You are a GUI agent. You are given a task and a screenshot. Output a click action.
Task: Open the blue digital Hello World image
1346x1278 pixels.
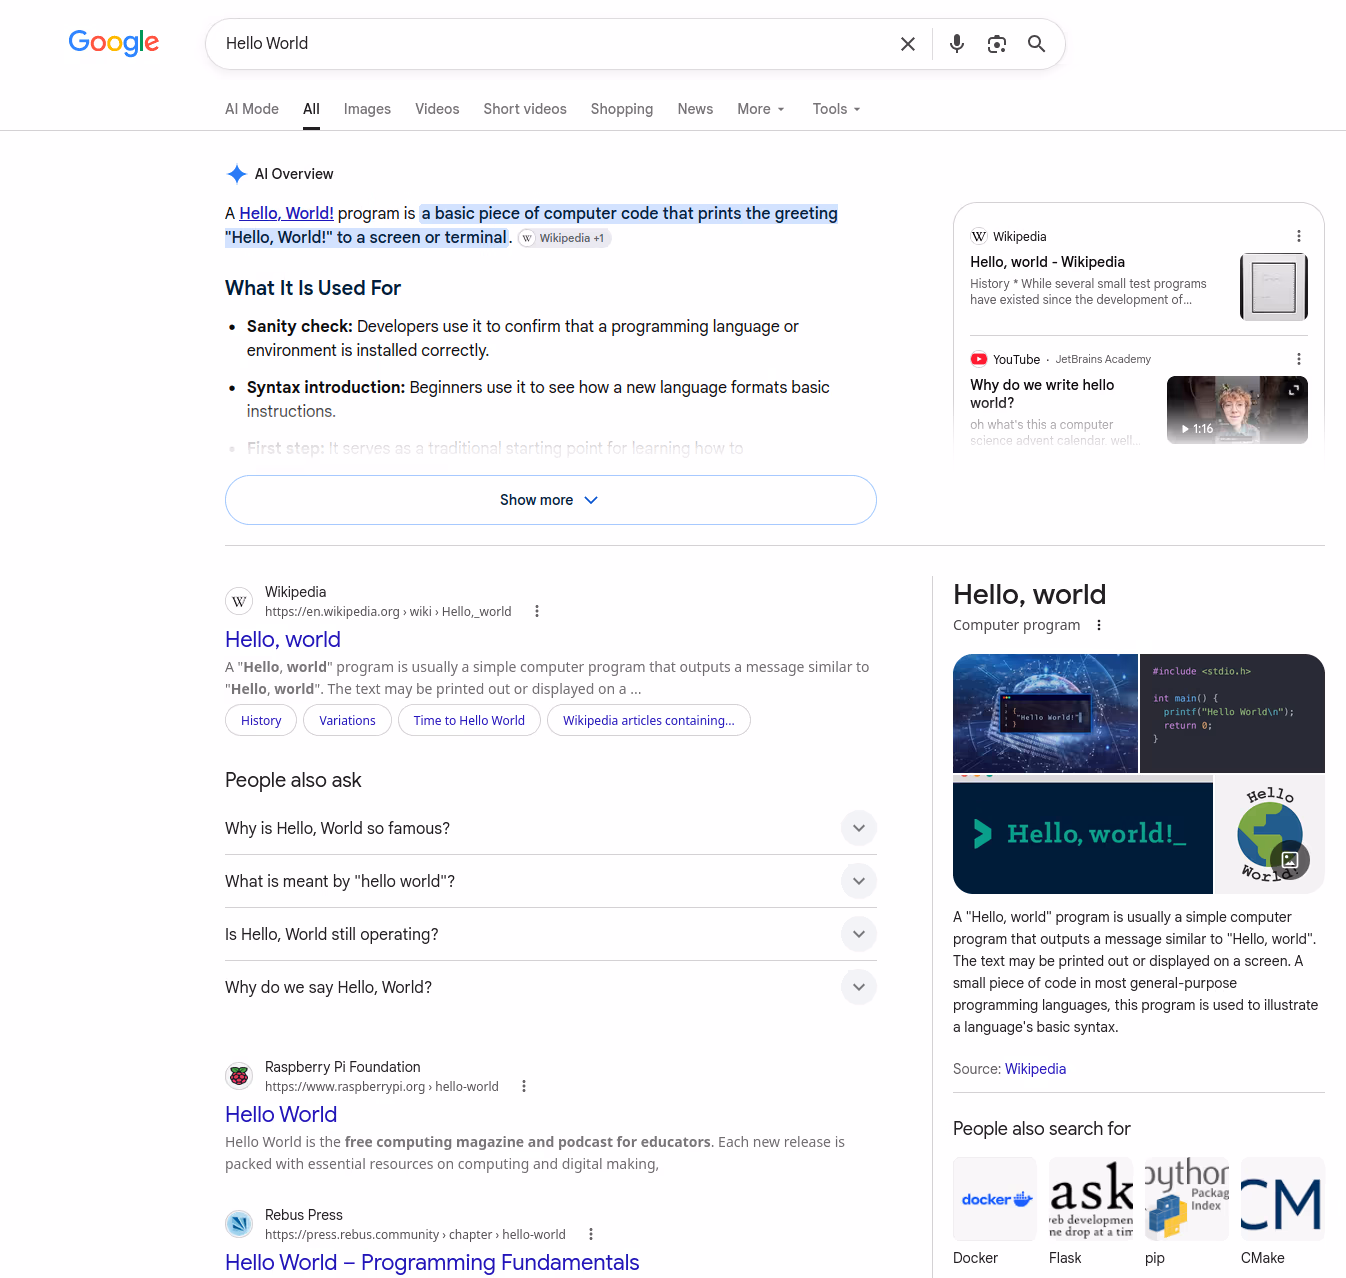point(1045,713)
